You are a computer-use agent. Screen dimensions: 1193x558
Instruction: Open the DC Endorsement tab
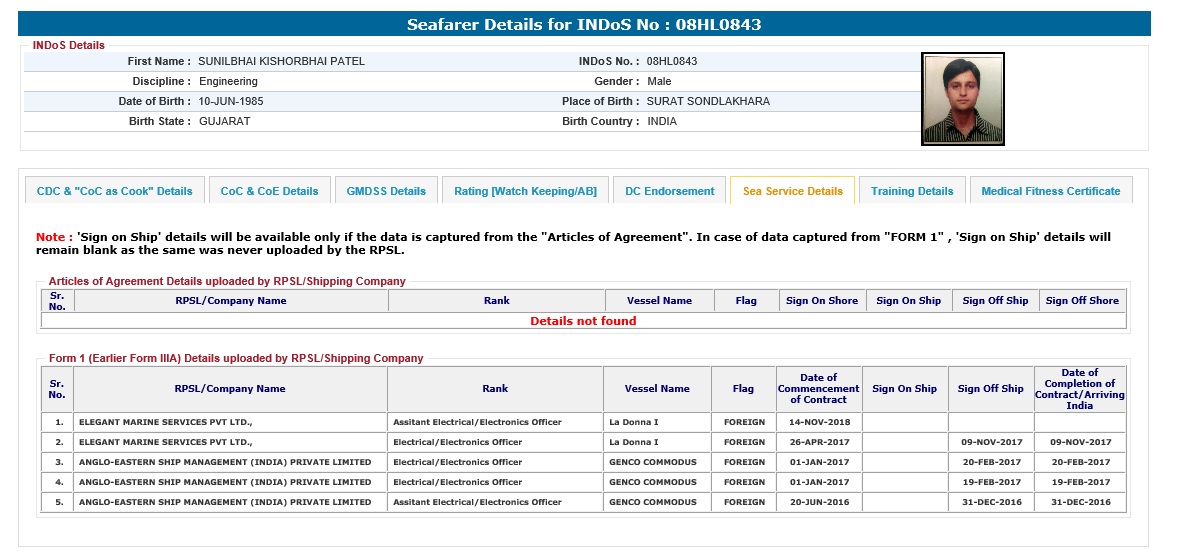pos(669,191)
